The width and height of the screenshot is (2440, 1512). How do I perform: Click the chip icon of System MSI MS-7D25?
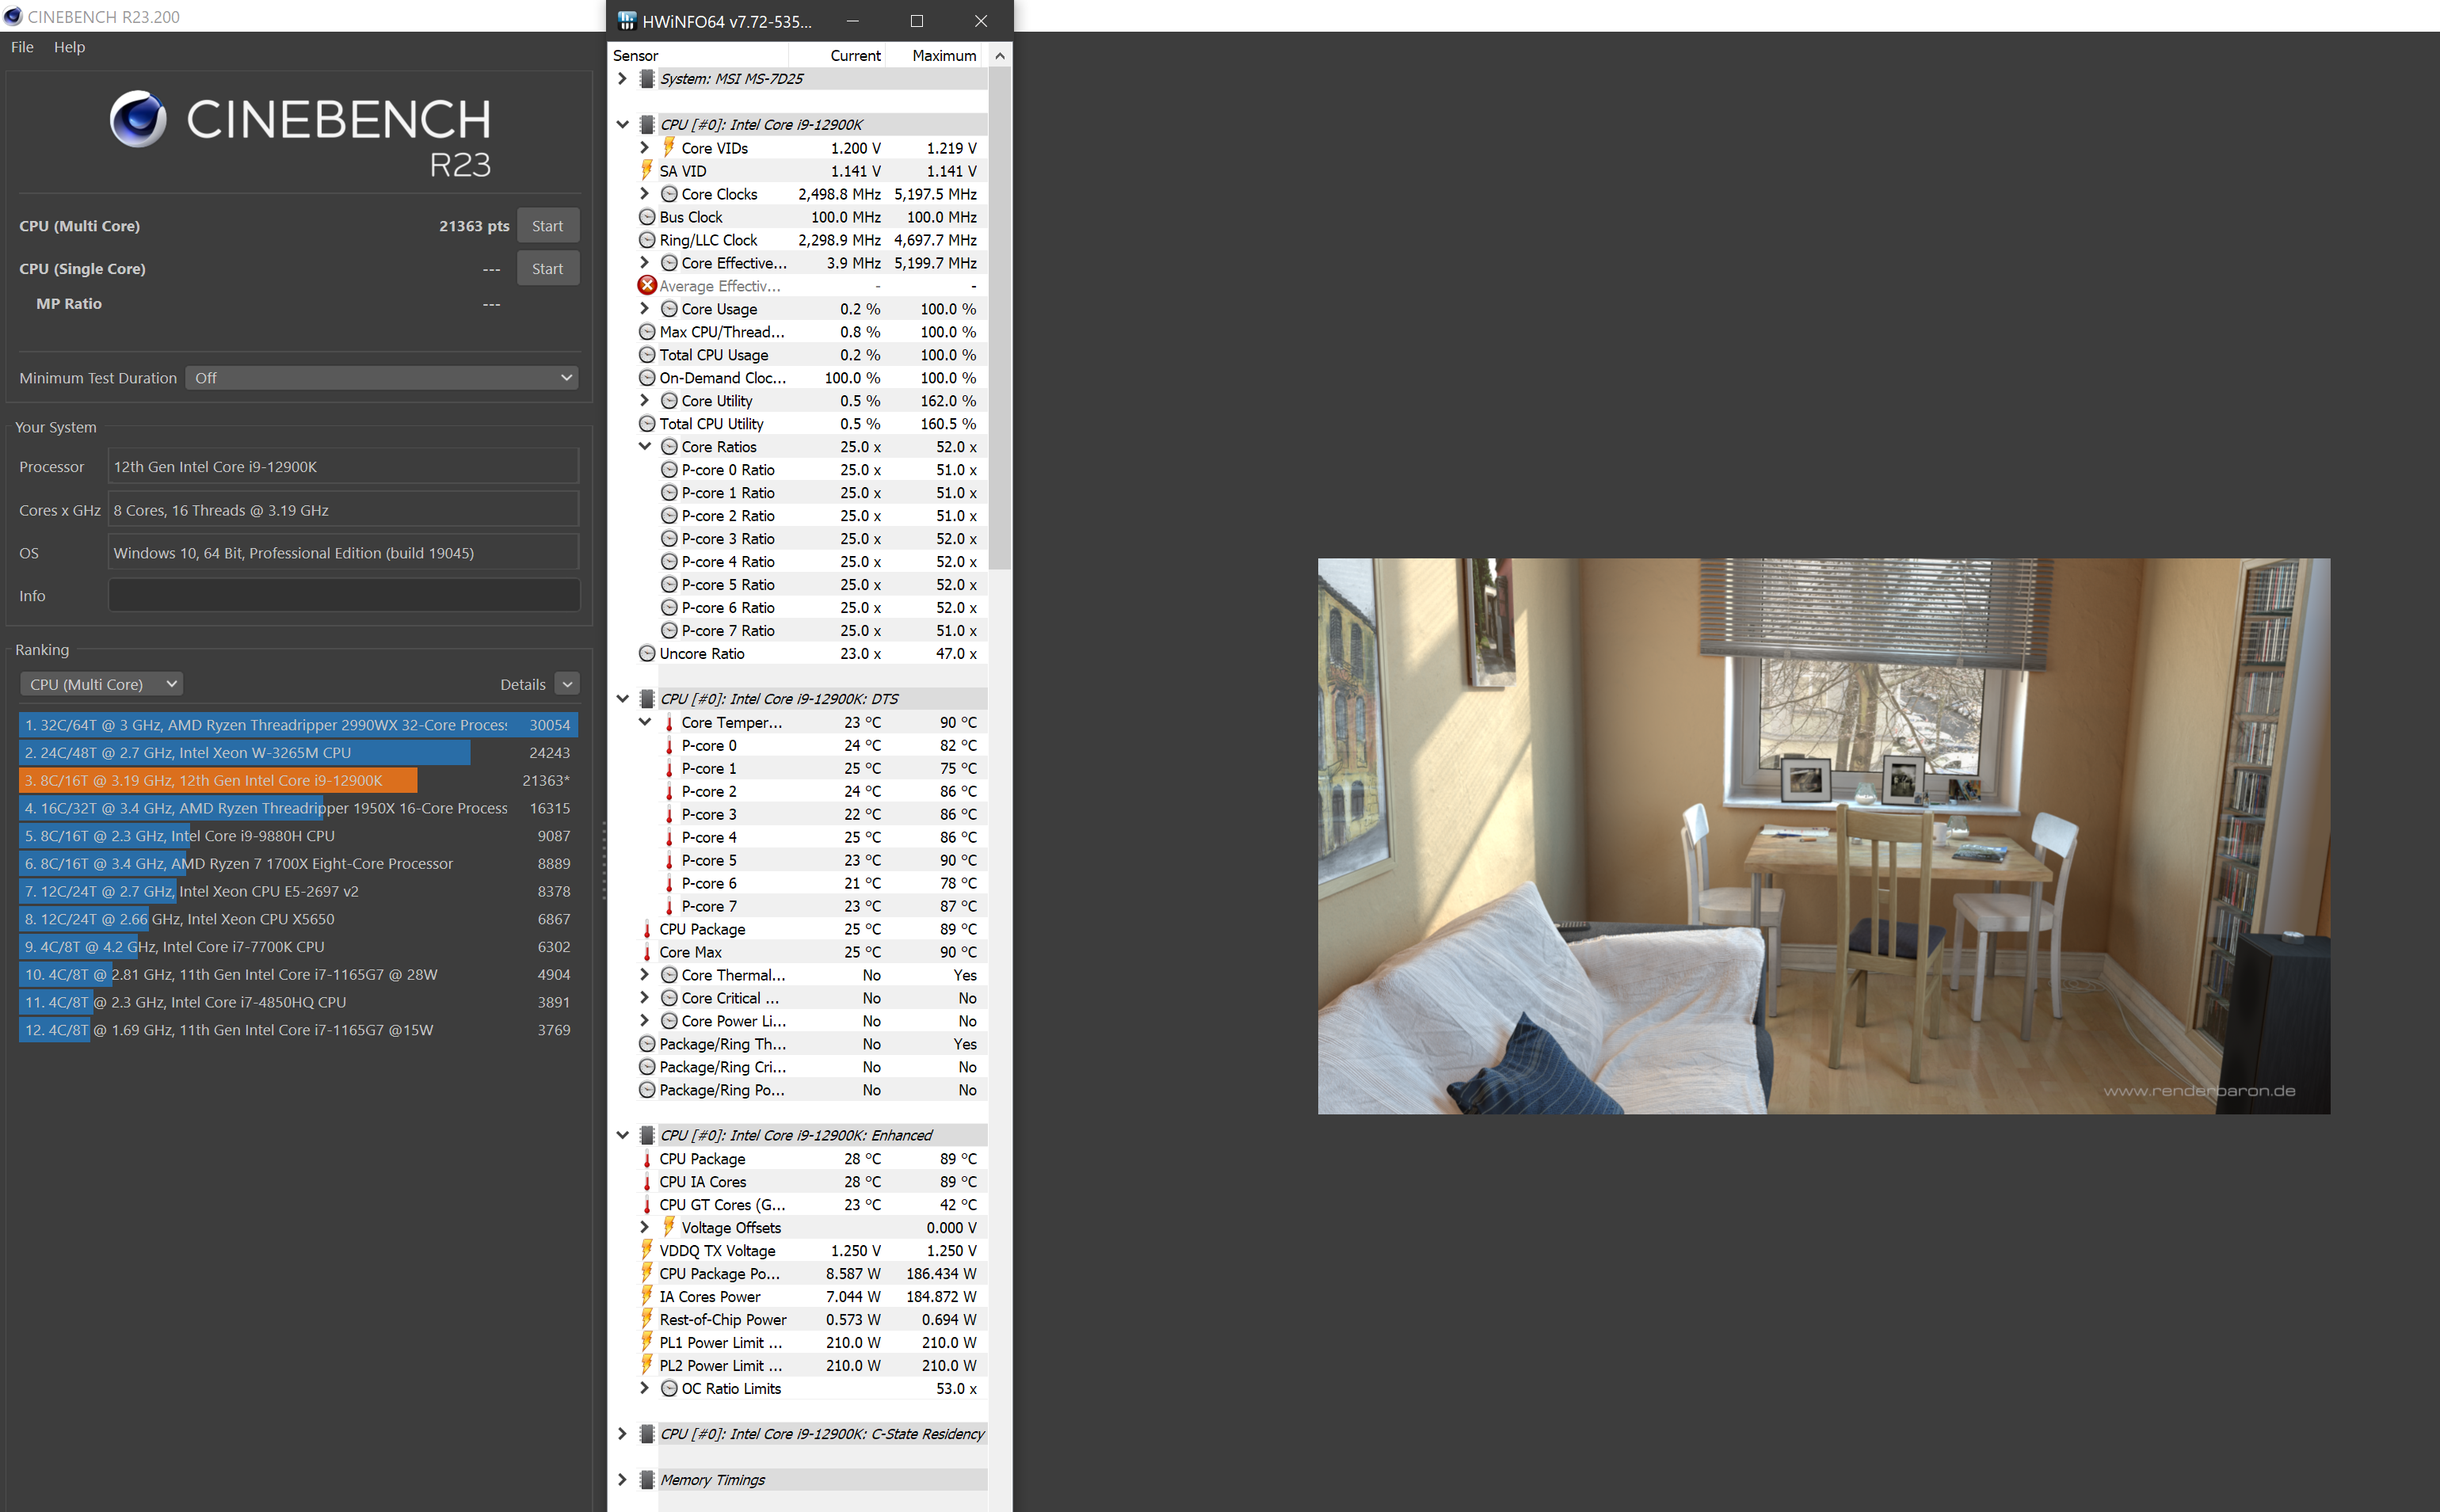(x=647, y=79)
